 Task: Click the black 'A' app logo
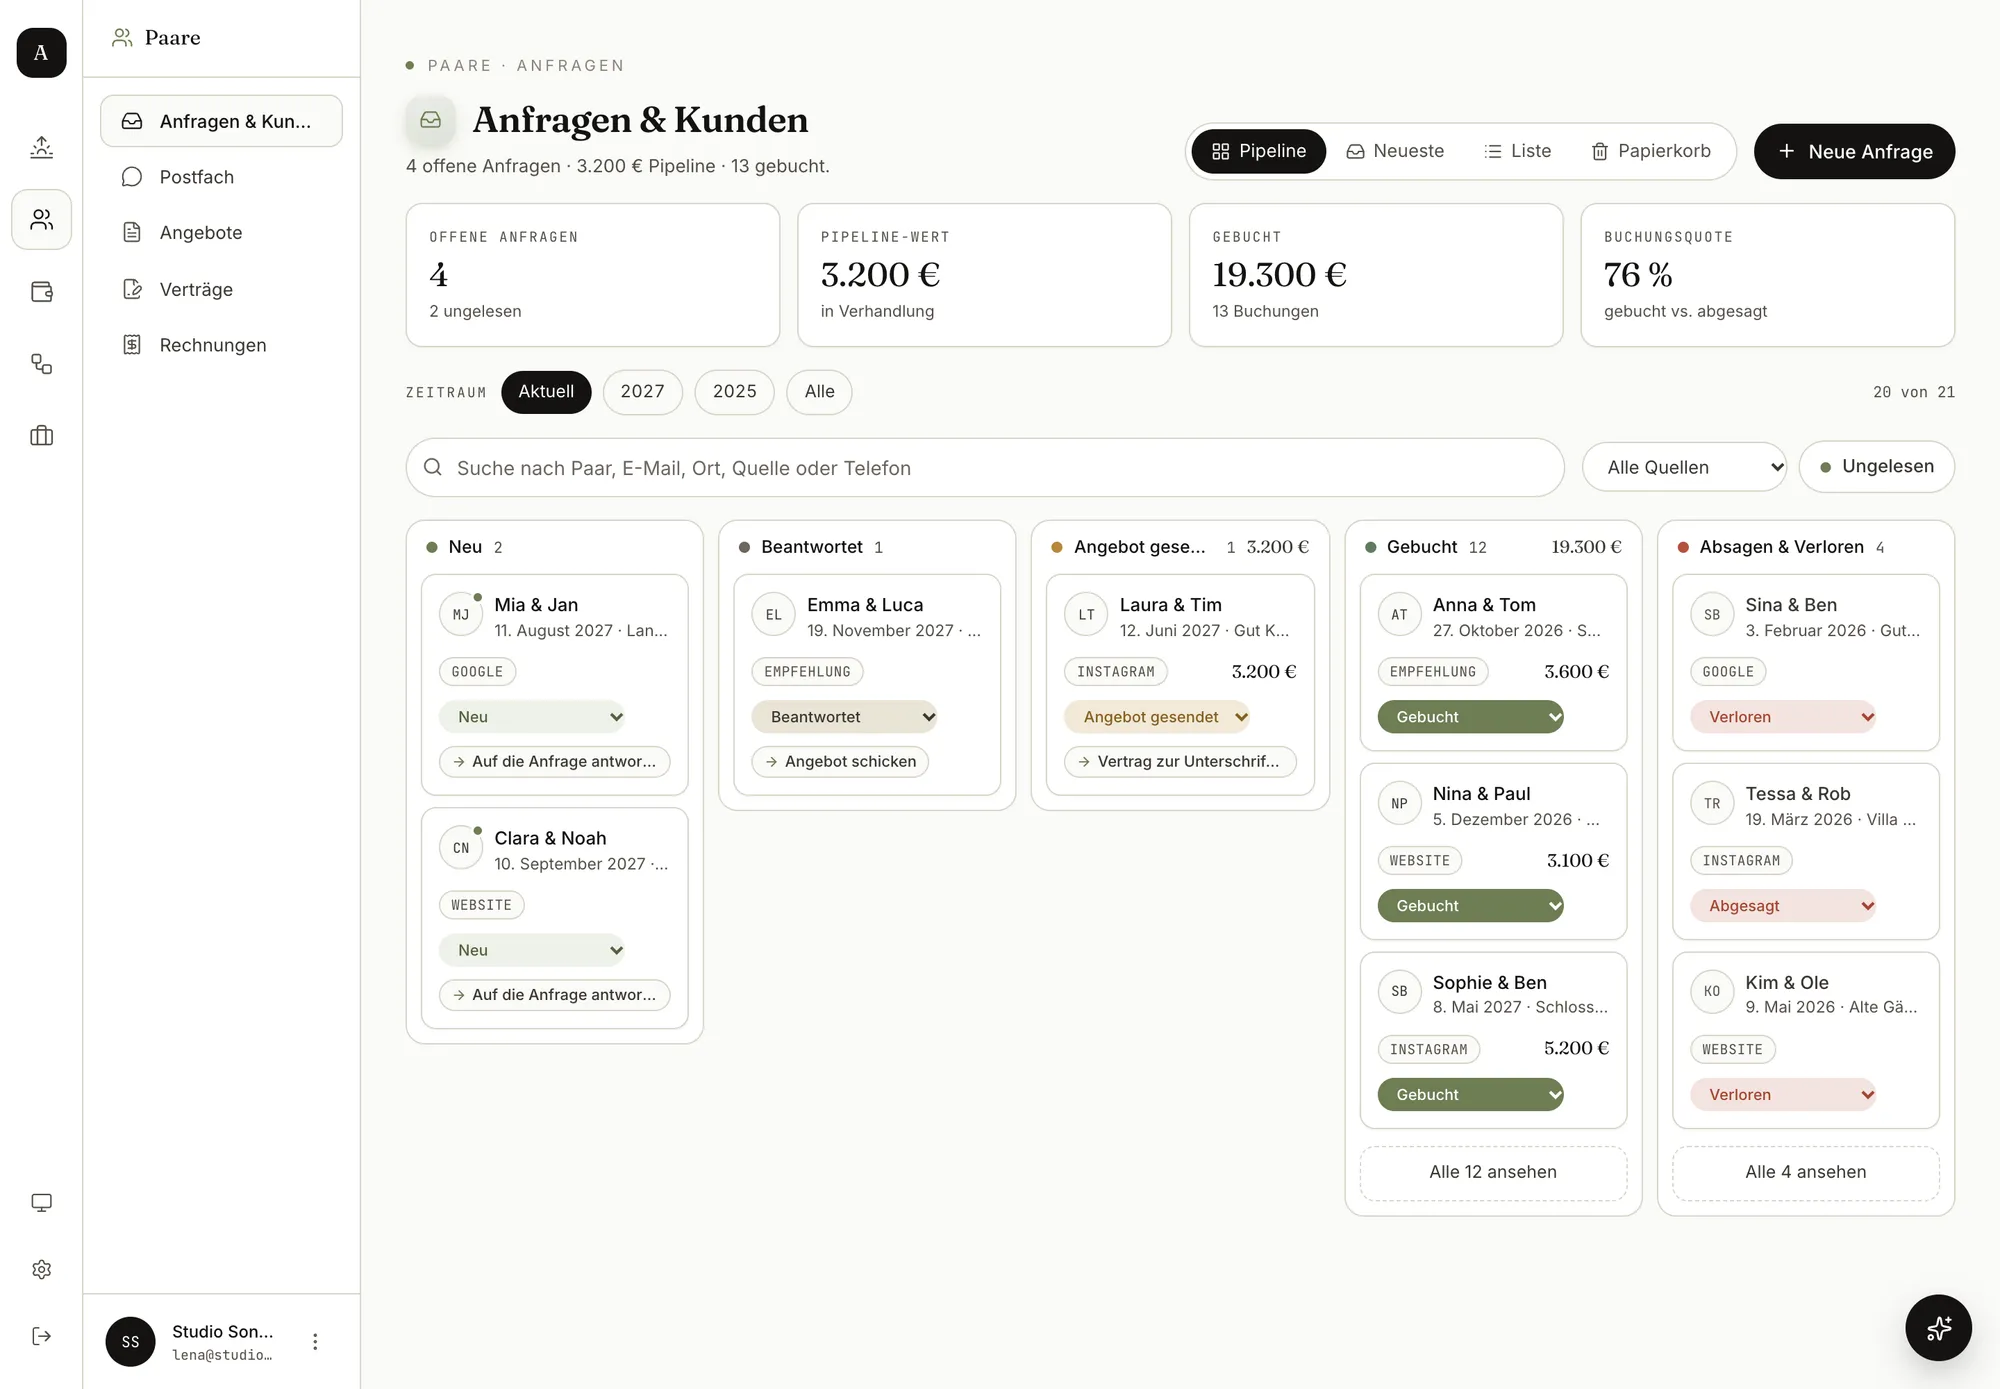click(x=41, y=53)
